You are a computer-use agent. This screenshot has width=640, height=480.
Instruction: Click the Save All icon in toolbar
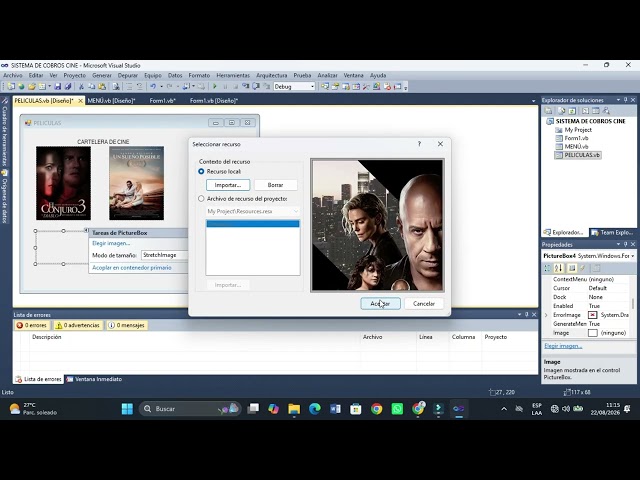coord(68,87)
